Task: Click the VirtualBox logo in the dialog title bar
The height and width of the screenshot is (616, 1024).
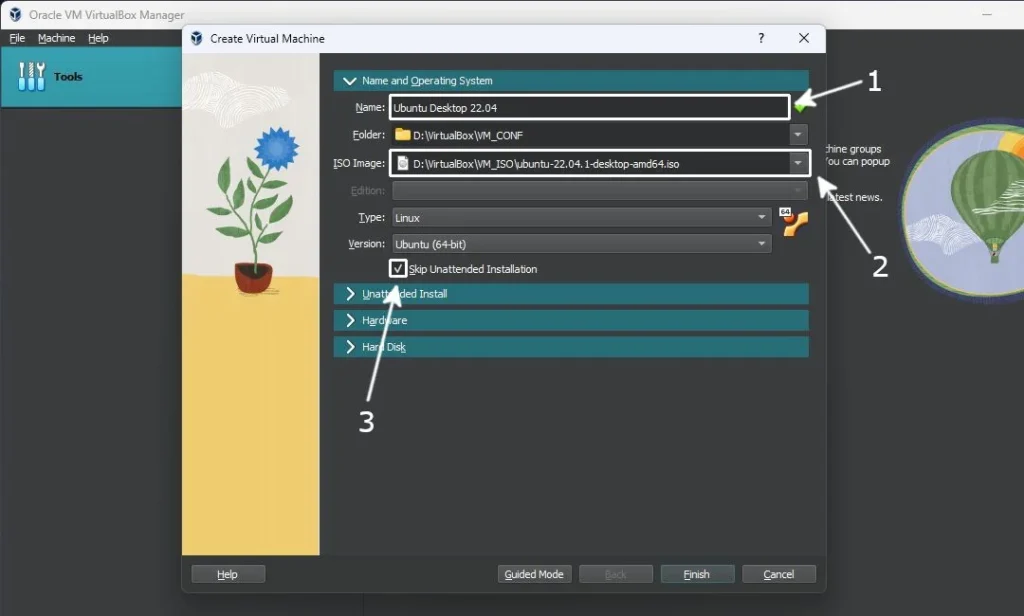Action: click(x=196, y=39)
